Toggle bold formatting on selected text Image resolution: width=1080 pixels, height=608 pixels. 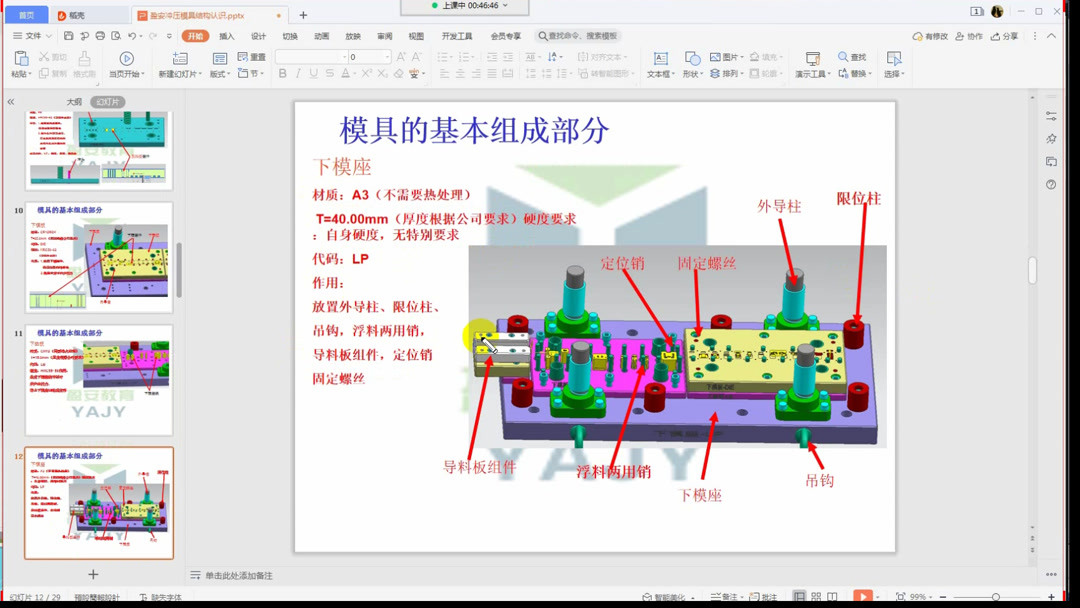(x=283, y=74)
